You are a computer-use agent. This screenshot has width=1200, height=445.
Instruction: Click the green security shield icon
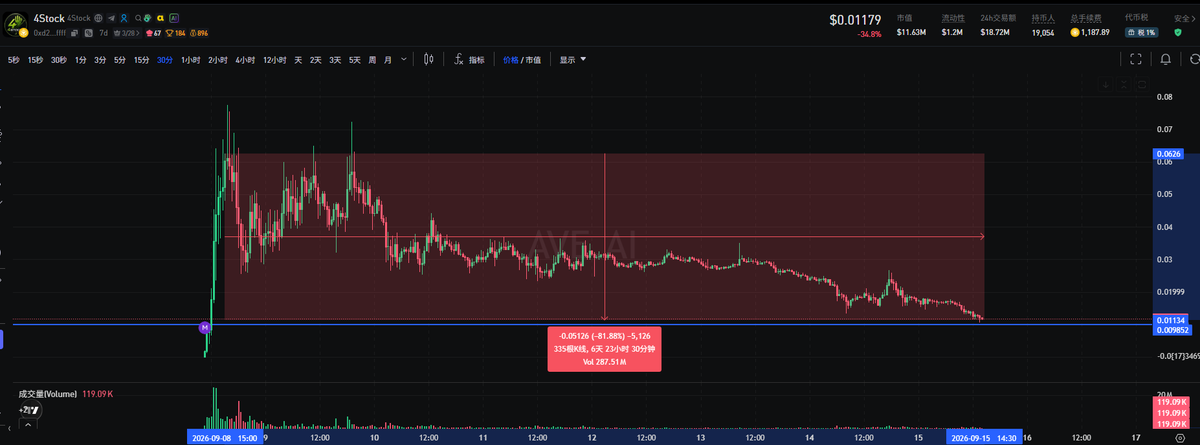pyautogui.click(x=1178, y=32)
